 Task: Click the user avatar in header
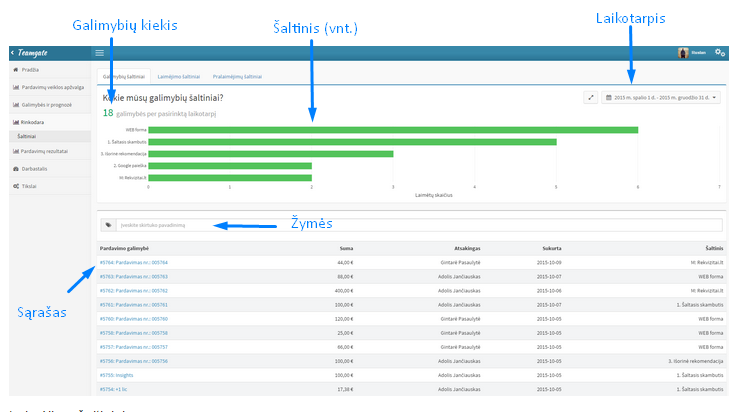point(683,53)
